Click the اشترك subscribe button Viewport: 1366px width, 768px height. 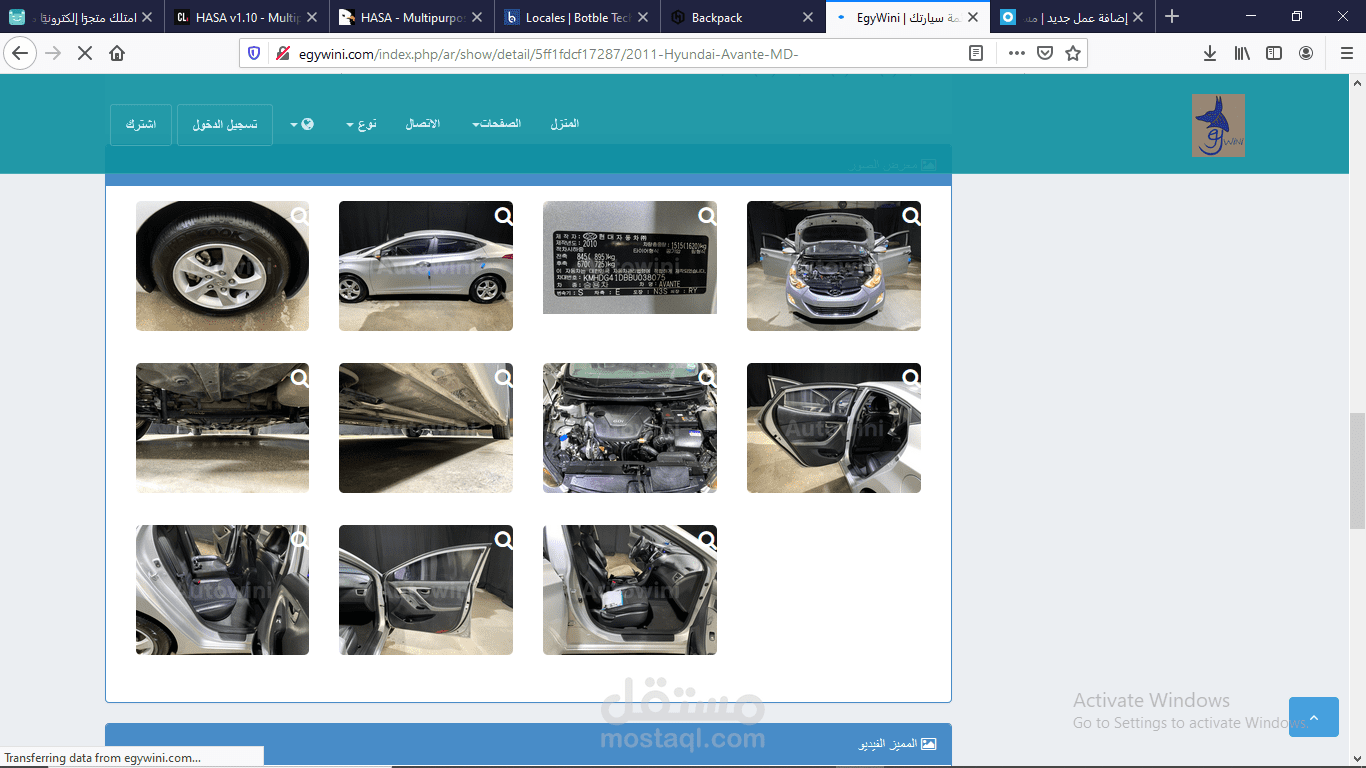[x=141, y=125]
